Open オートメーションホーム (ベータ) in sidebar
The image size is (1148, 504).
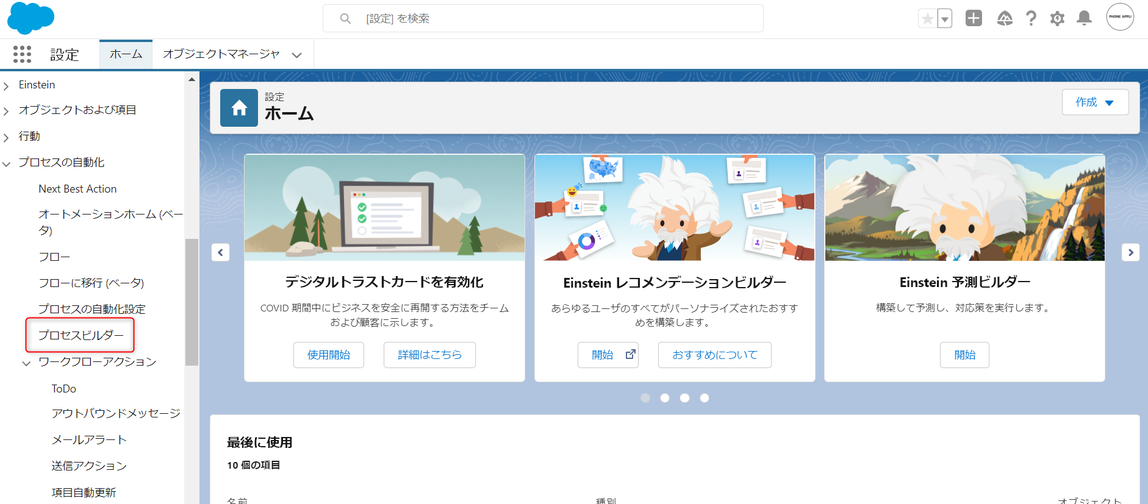111,222
